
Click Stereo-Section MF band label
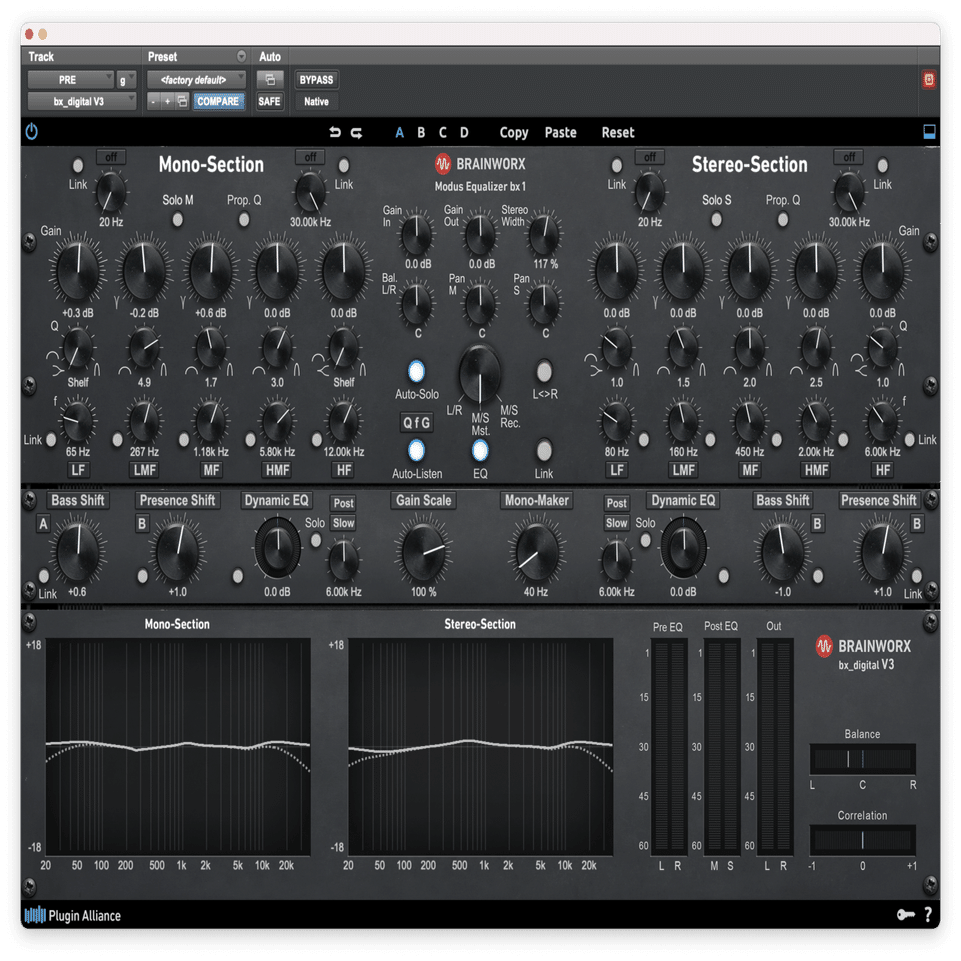[x=750, y=470]
